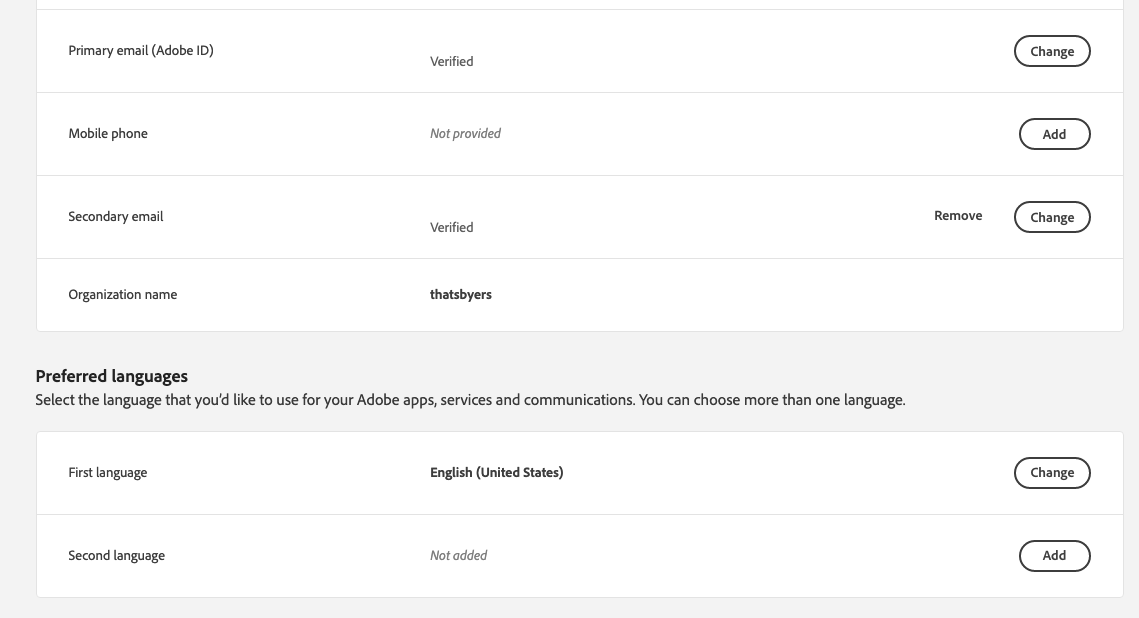Change the Primary email (Adobe ID)
The width and height of the screenshot is (1139, 618).
(1052, 51)
